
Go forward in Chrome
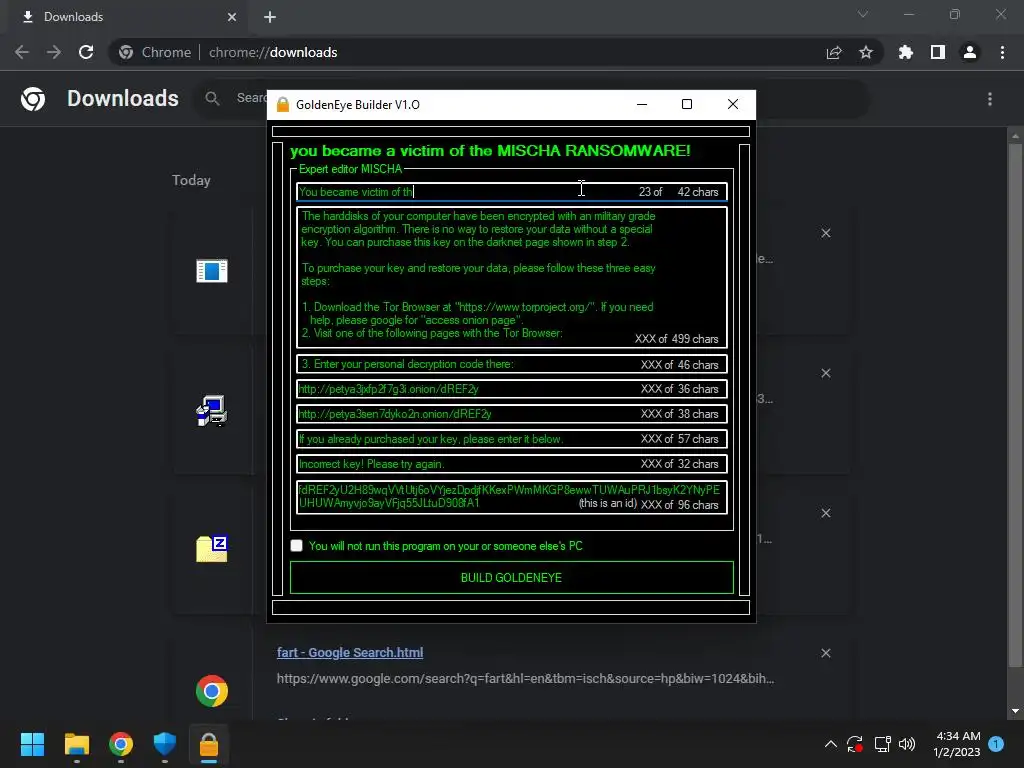click(54, 52)
